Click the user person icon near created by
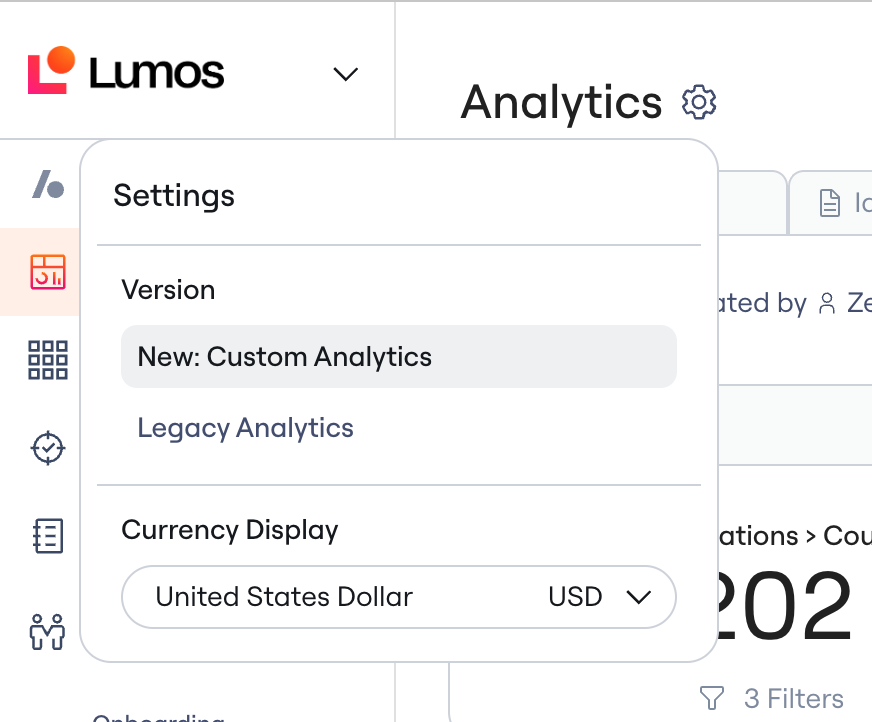Viewport: 872px width, 722px height. [827, 304]
